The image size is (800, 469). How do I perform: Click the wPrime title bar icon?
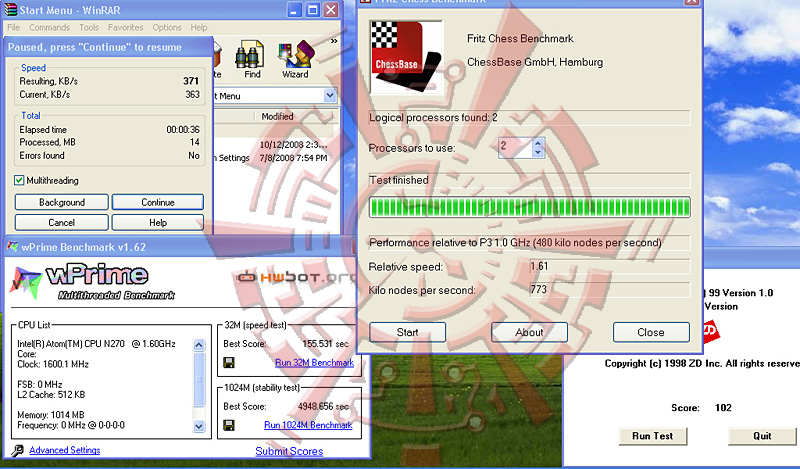(x=12, y=246)
